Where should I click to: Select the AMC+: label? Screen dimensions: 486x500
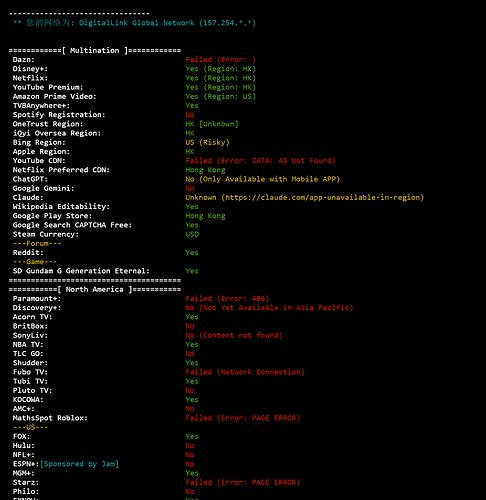coord(24,409)
